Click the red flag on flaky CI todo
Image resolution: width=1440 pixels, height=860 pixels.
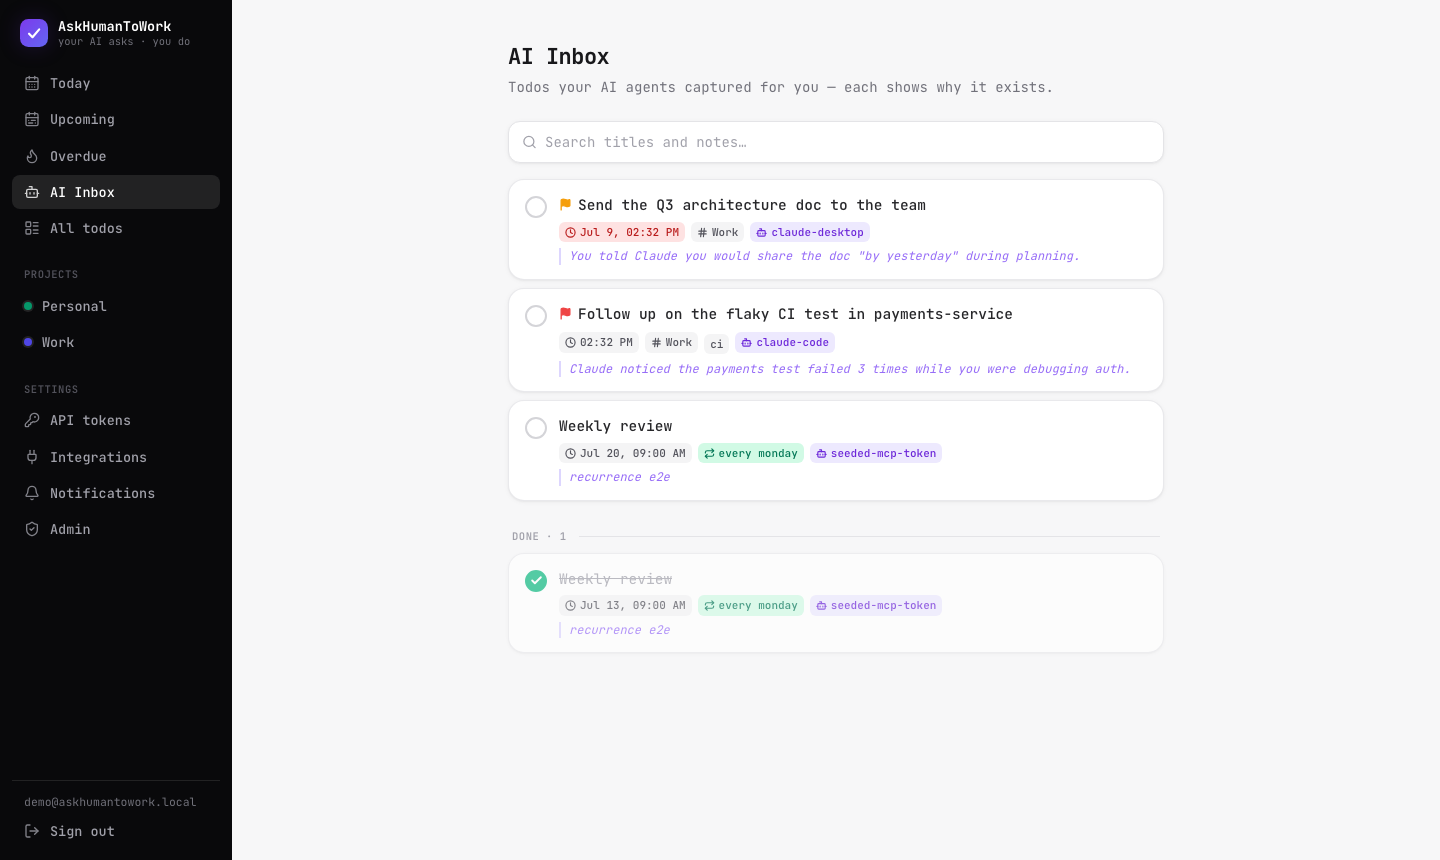[x=565, y=313]
